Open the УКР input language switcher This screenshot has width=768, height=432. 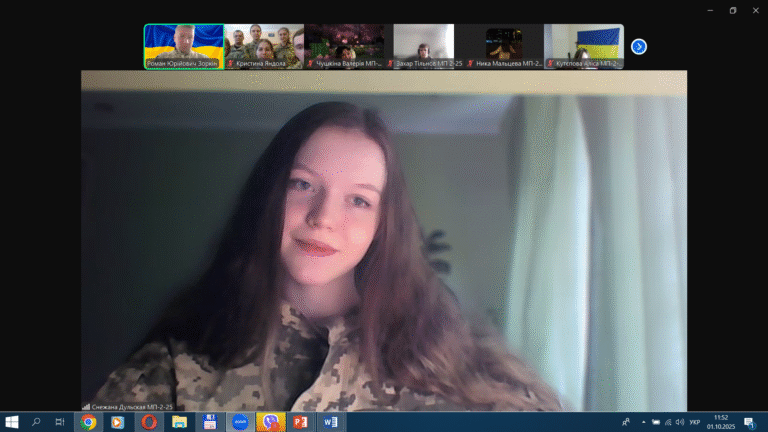tap(694, 422)
